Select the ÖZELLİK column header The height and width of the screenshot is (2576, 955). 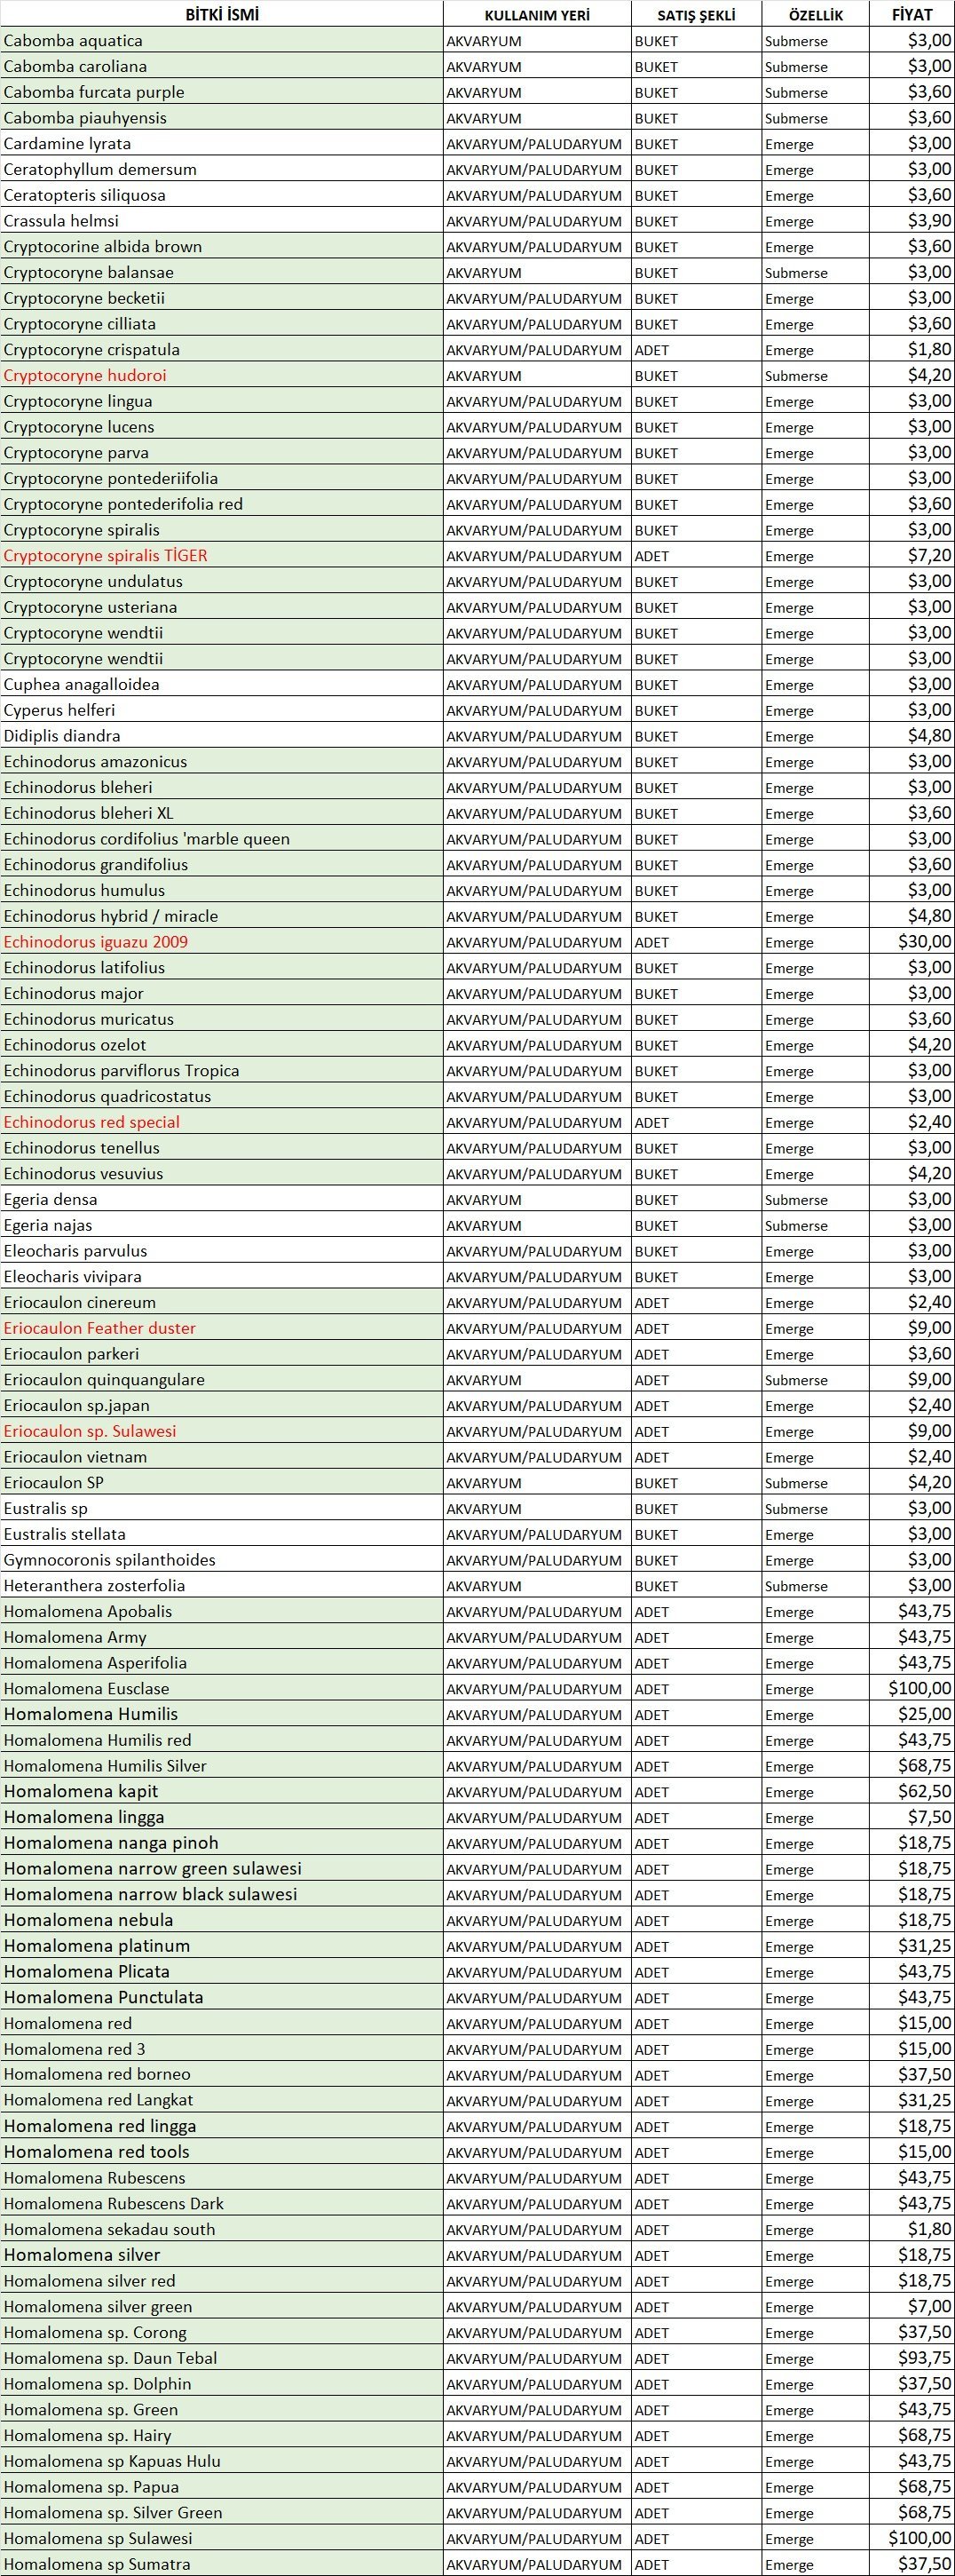[x=815, y=15]
